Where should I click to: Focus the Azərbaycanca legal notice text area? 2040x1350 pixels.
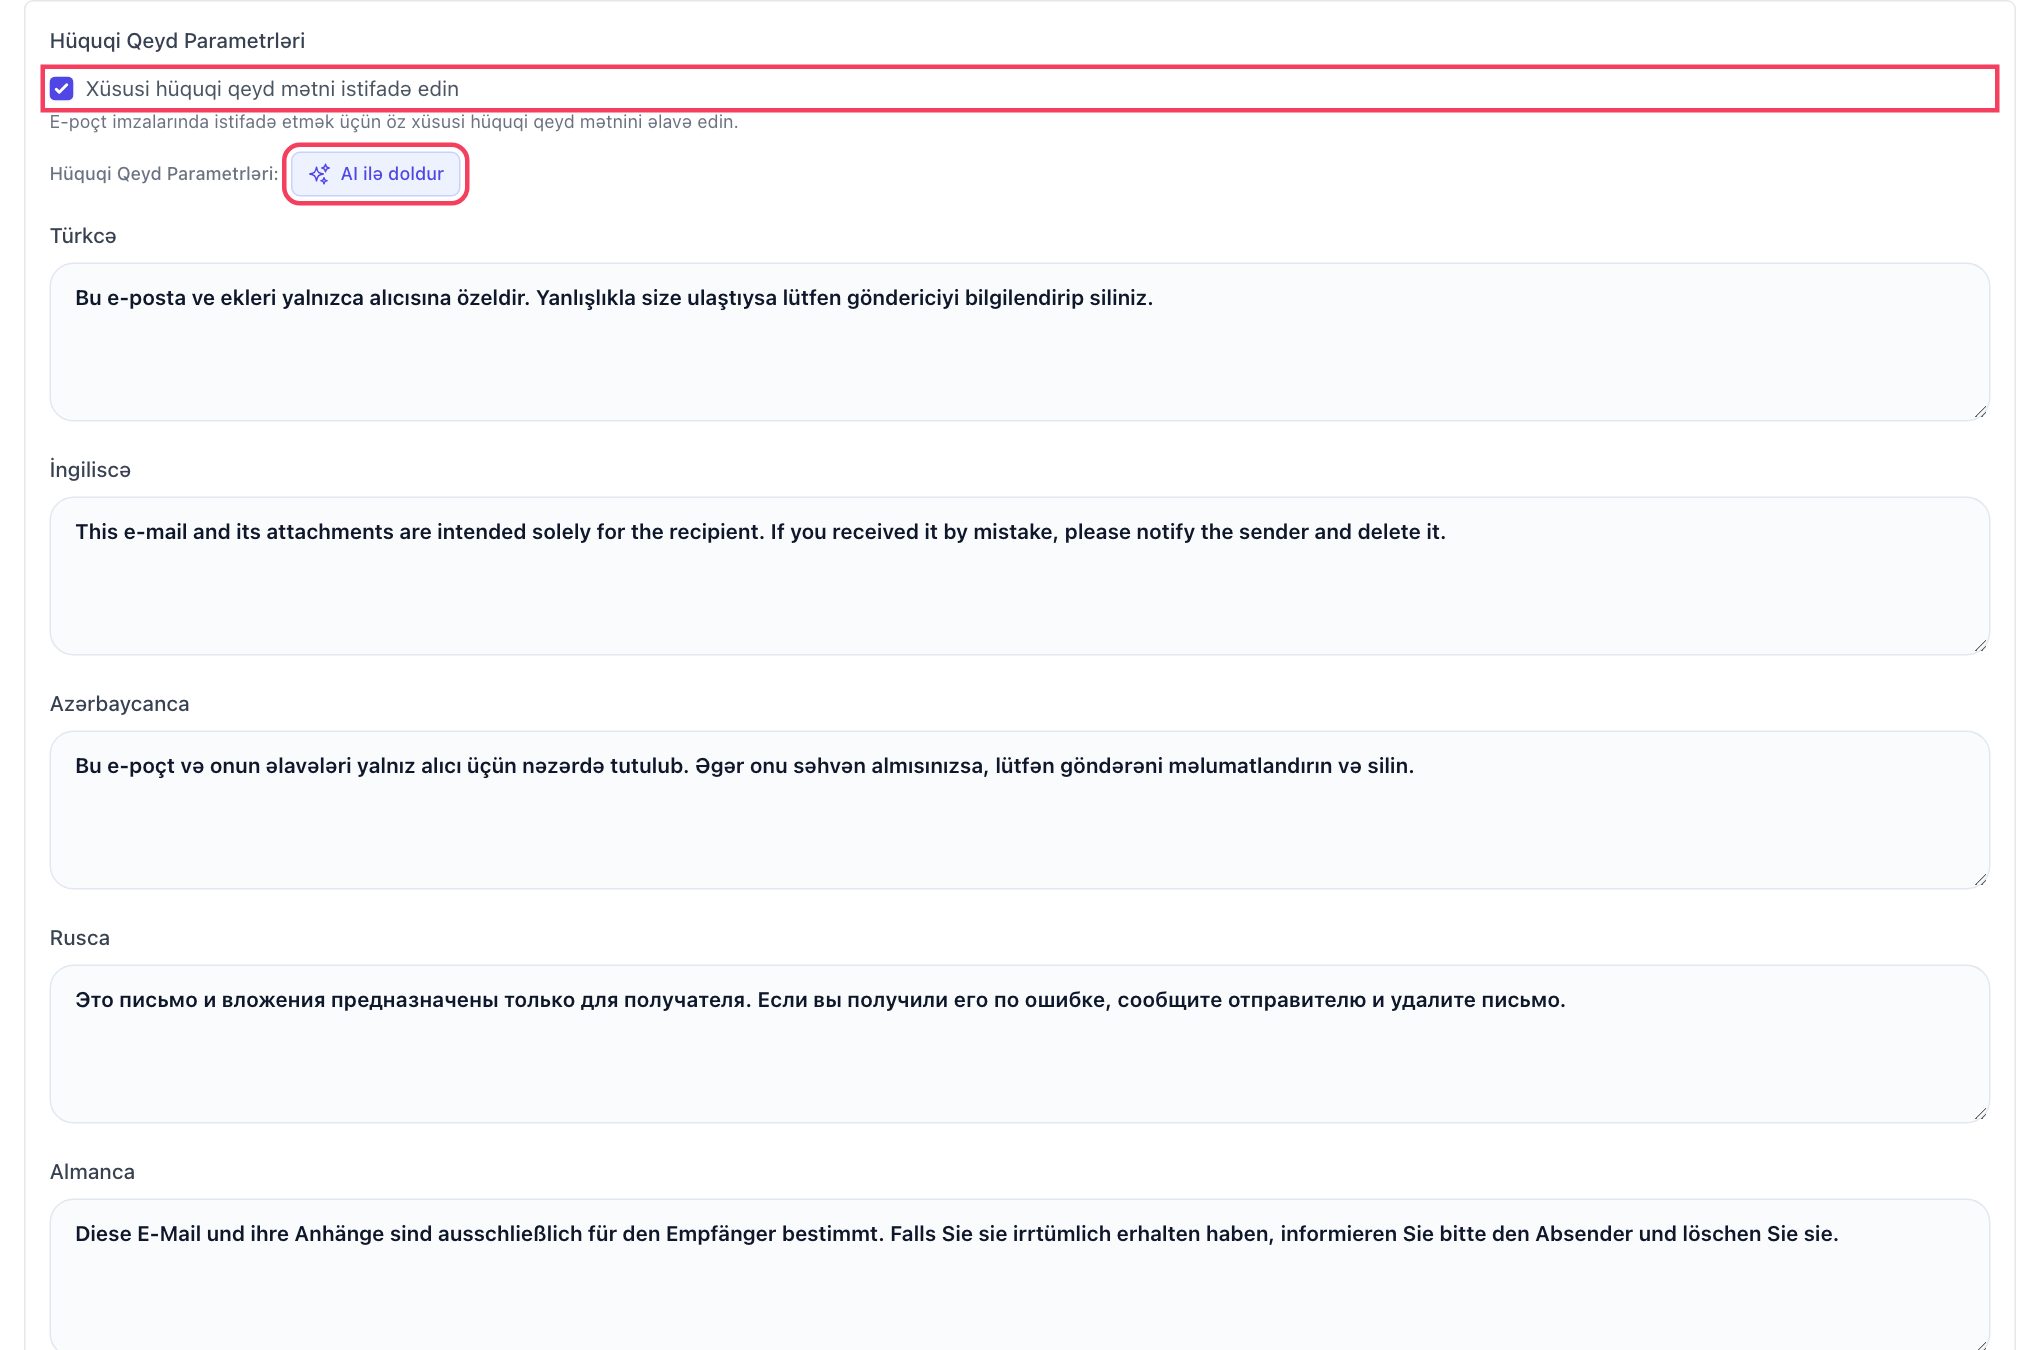(1019, 810)
